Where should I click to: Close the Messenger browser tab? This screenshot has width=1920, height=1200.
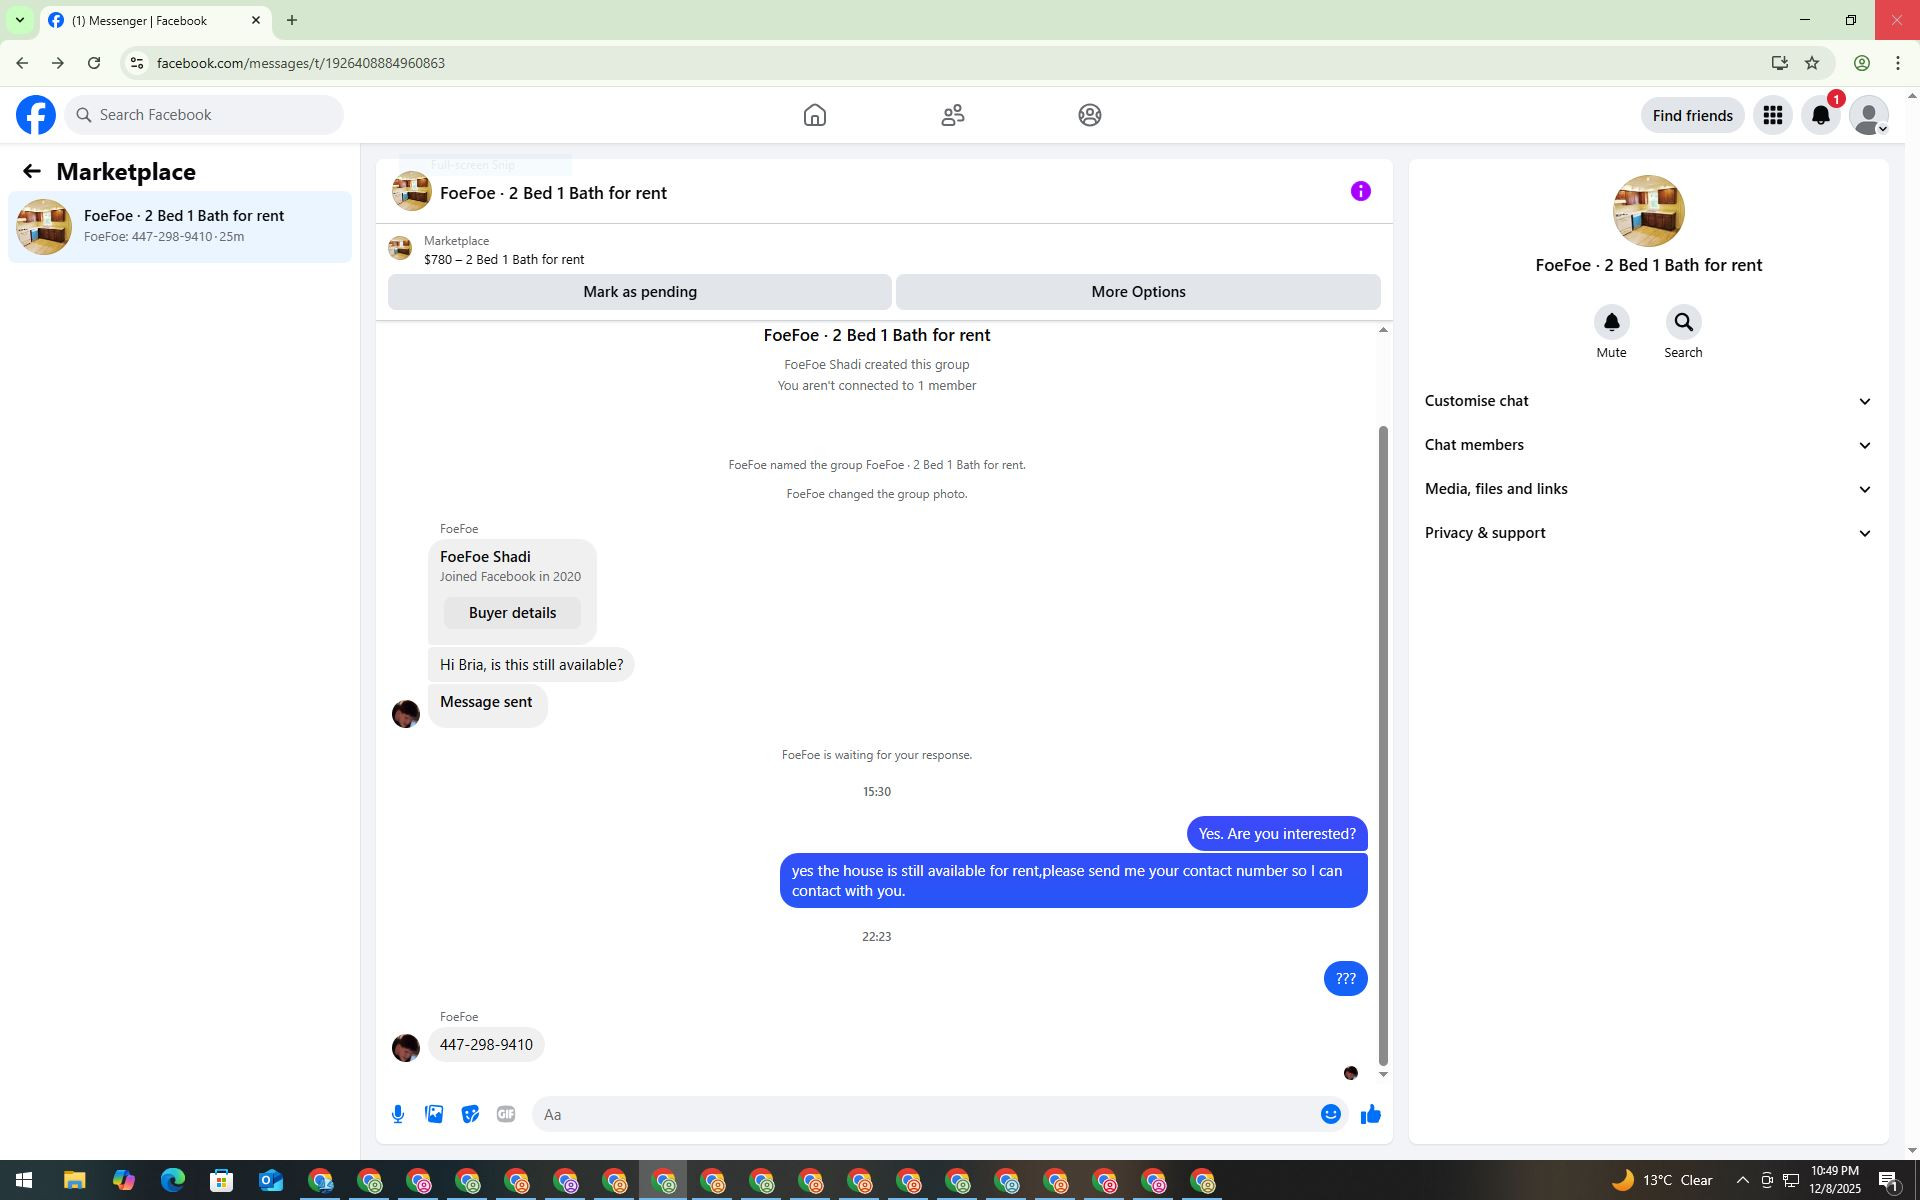click(256, 20)
